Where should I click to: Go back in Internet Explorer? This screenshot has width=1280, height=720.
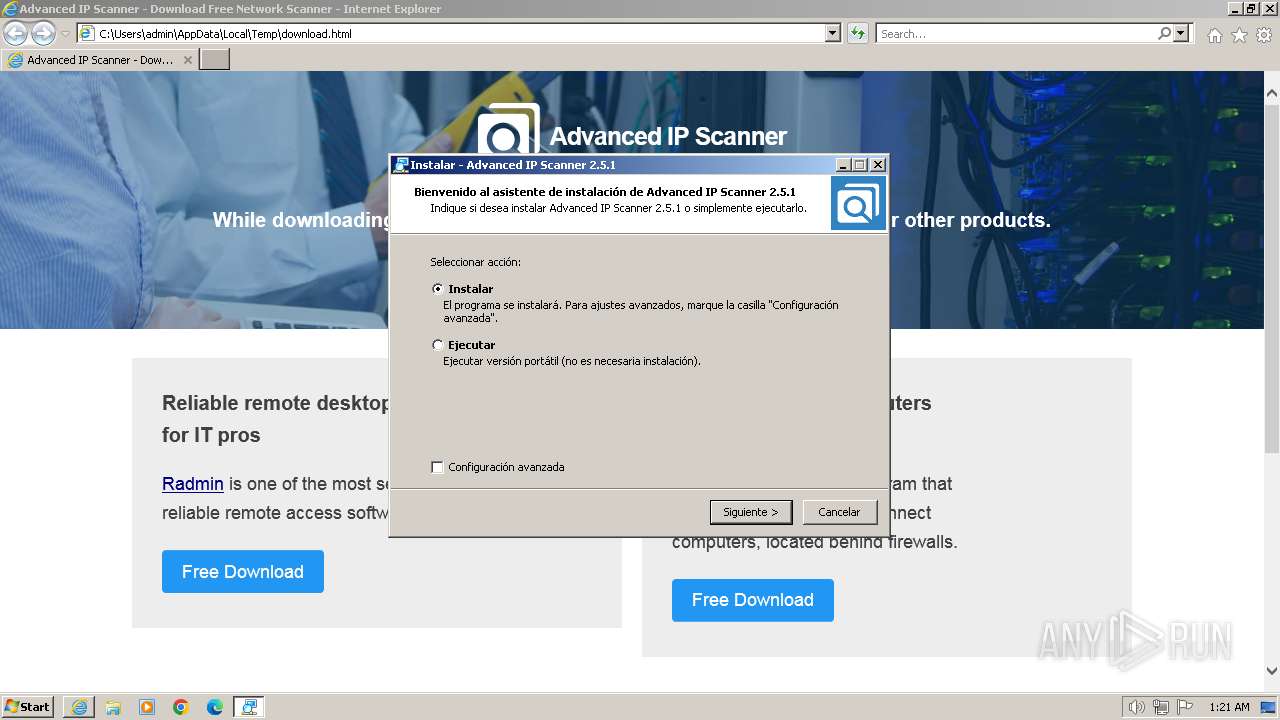coord(16,33)
